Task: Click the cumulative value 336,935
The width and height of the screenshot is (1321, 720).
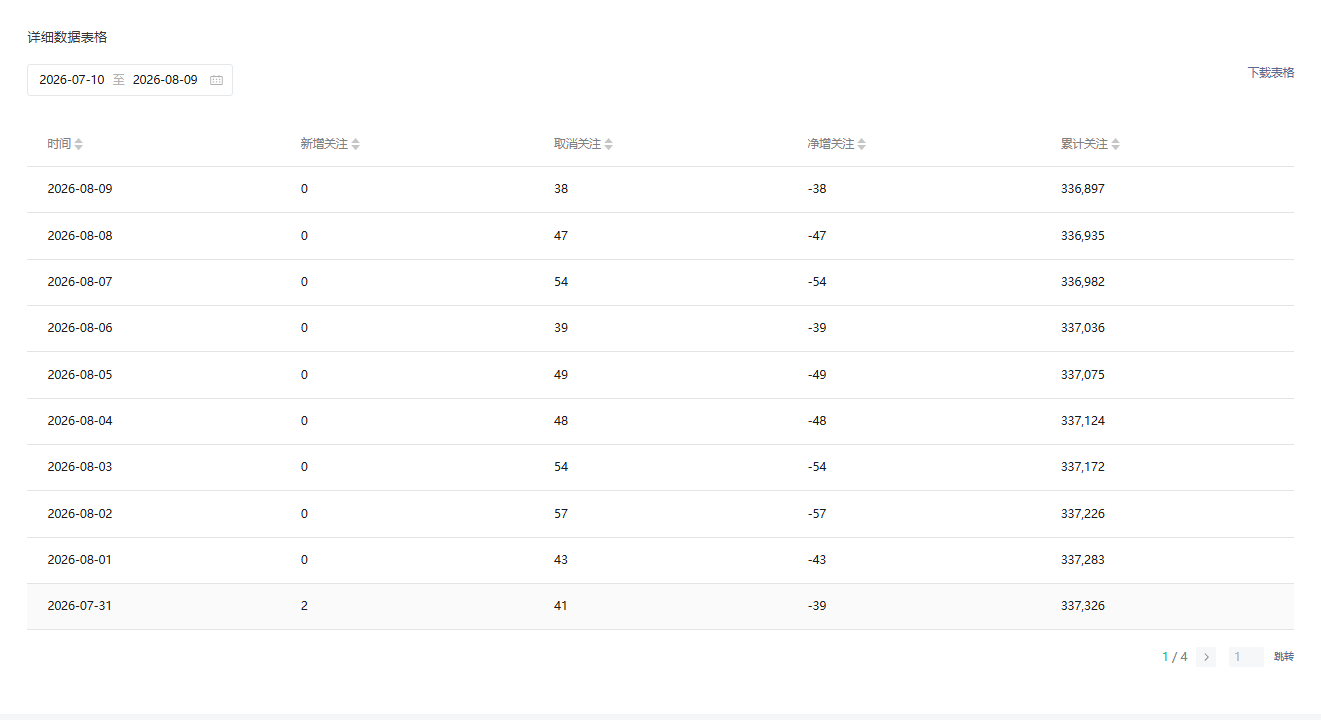Action: click(x=1083, y=236)
